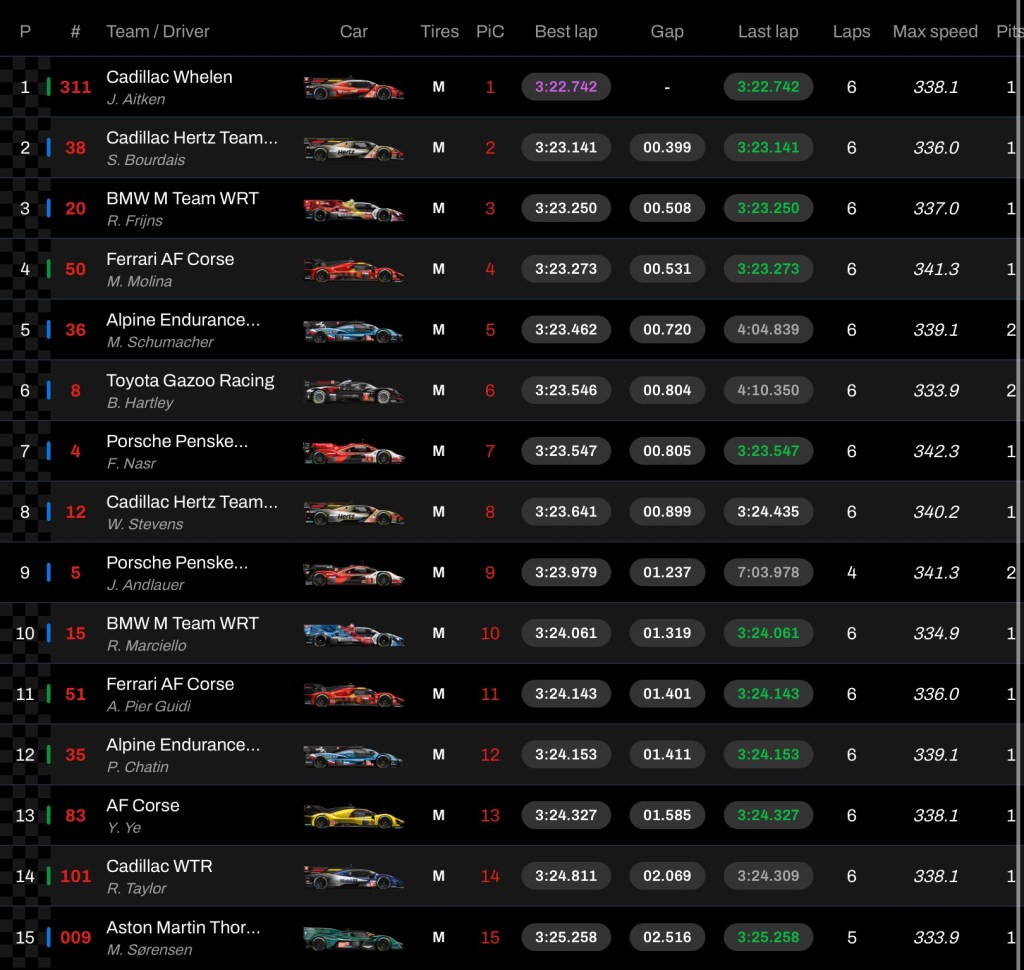Click the # car number column header
Screen dimensions: 1024x970
(75, 31)
